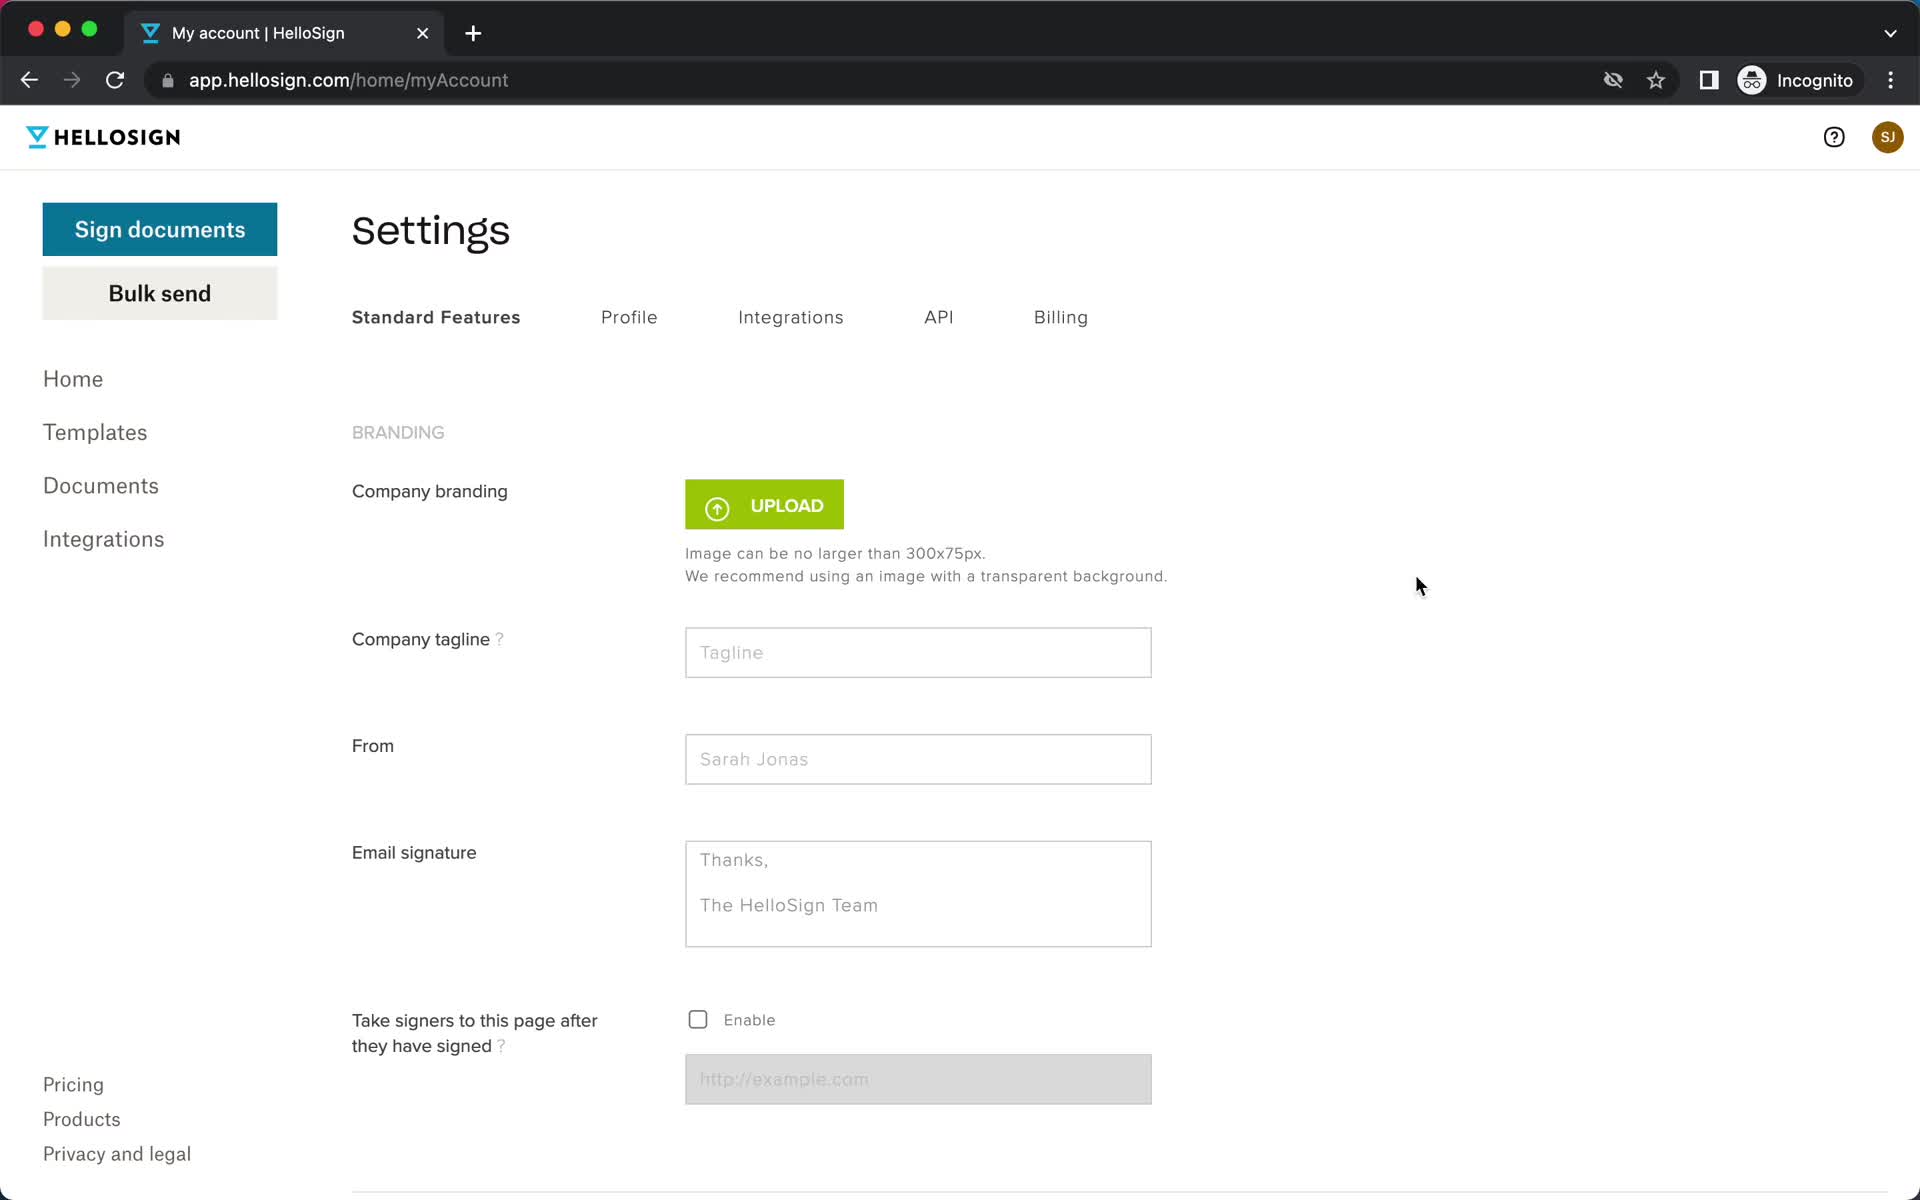Screen dimensions: 1920x1200
Task: Click the UPLOAD button for company branding
Action: pos(764,505)
